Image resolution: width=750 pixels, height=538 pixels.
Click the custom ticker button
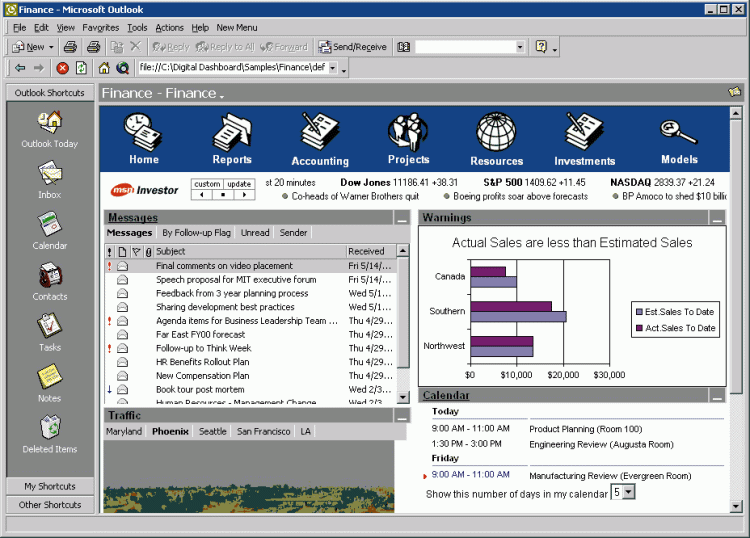coord(207,184)
